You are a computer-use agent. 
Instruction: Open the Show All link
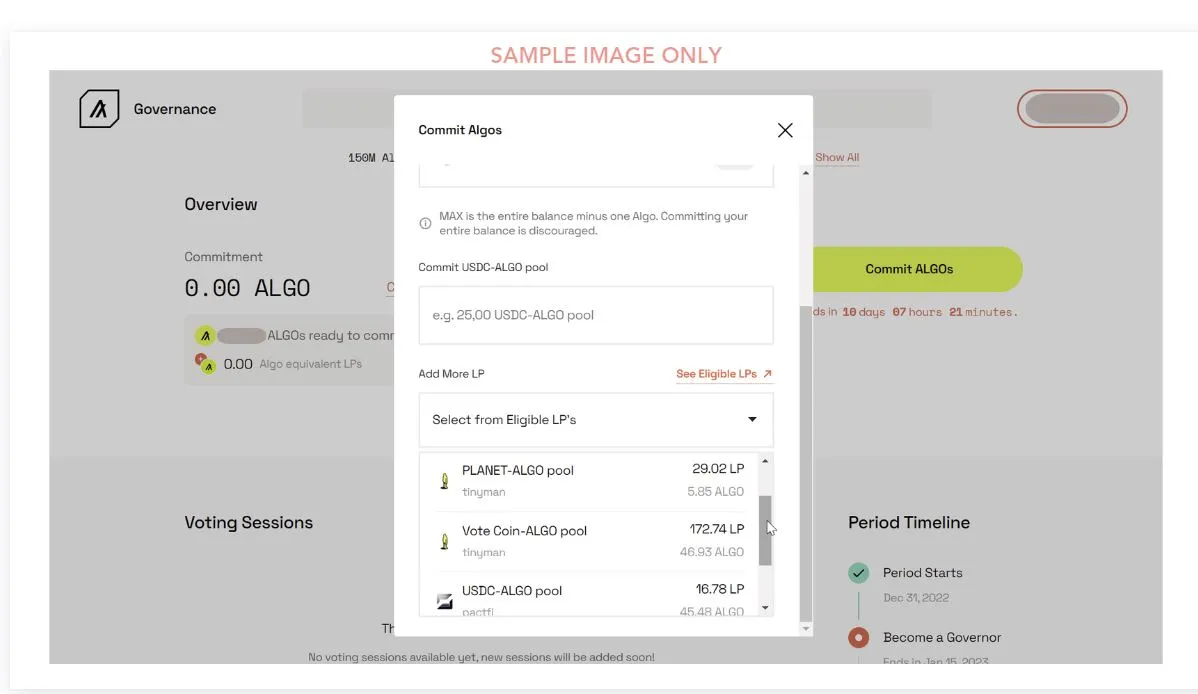point(837,157)
